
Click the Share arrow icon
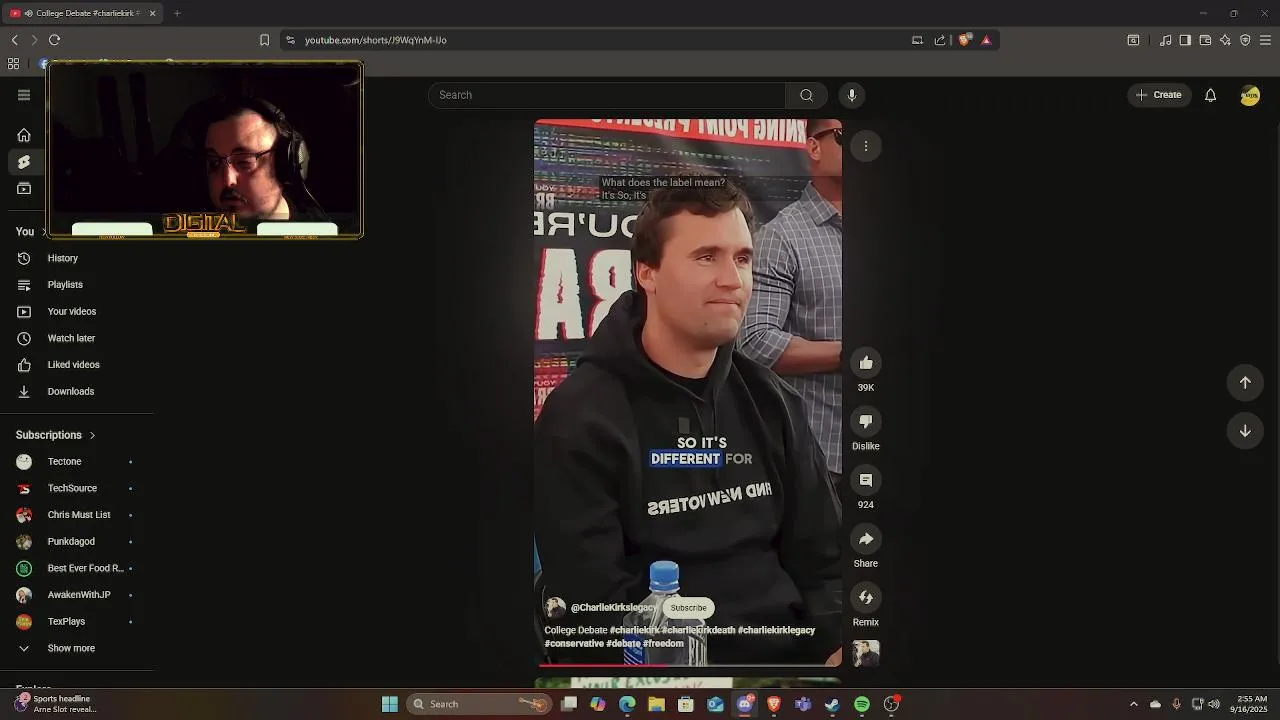(866, 539)
